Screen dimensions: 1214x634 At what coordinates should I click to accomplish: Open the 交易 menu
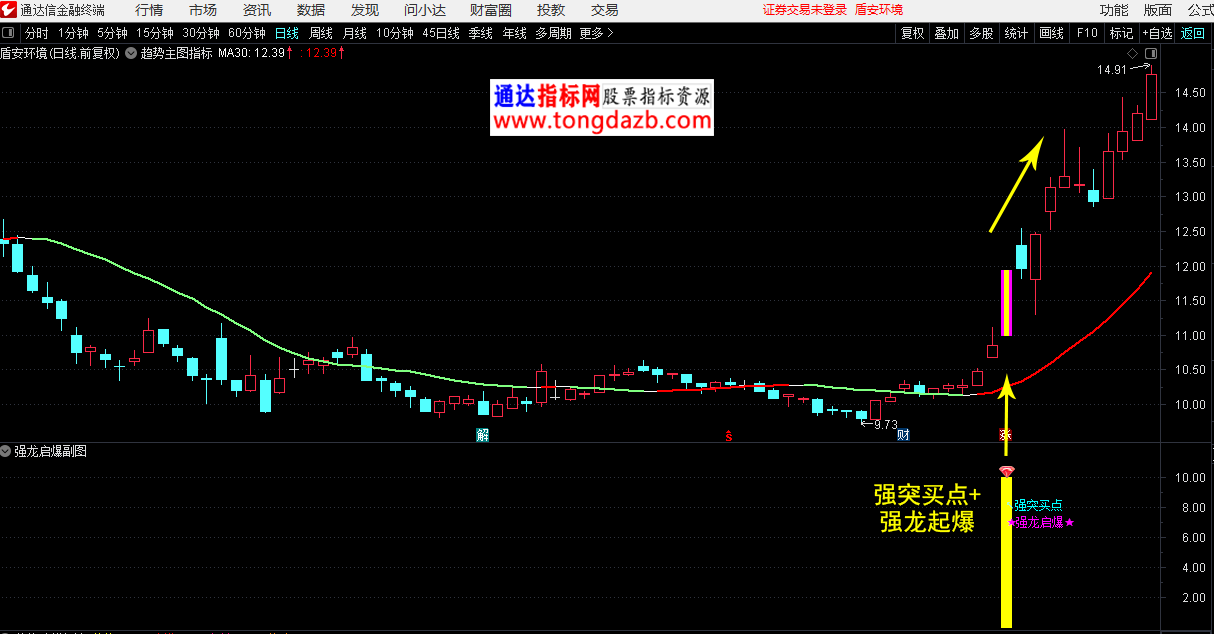point(605,10)
